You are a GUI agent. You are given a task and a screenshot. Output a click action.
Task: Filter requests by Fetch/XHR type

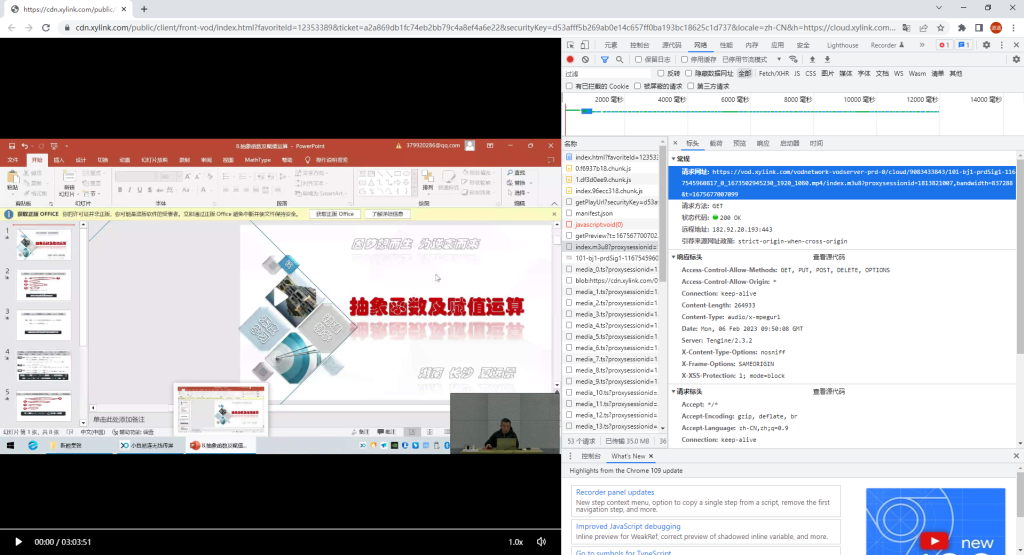(x=773, y=73)
